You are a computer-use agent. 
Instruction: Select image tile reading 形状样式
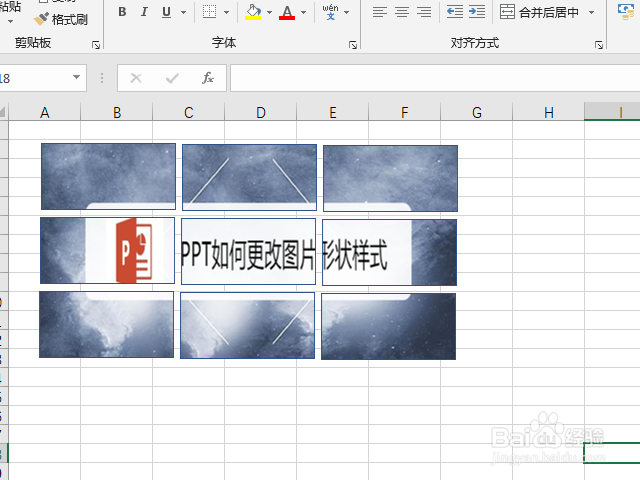pos(389,252)
